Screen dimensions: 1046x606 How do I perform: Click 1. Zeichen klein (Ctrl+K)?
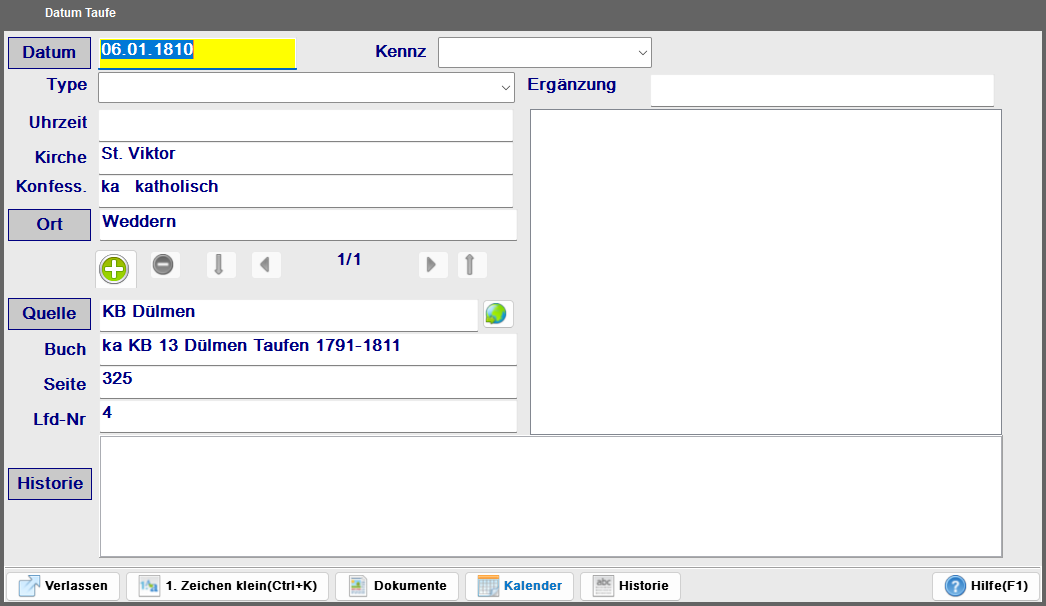[228, 586]
